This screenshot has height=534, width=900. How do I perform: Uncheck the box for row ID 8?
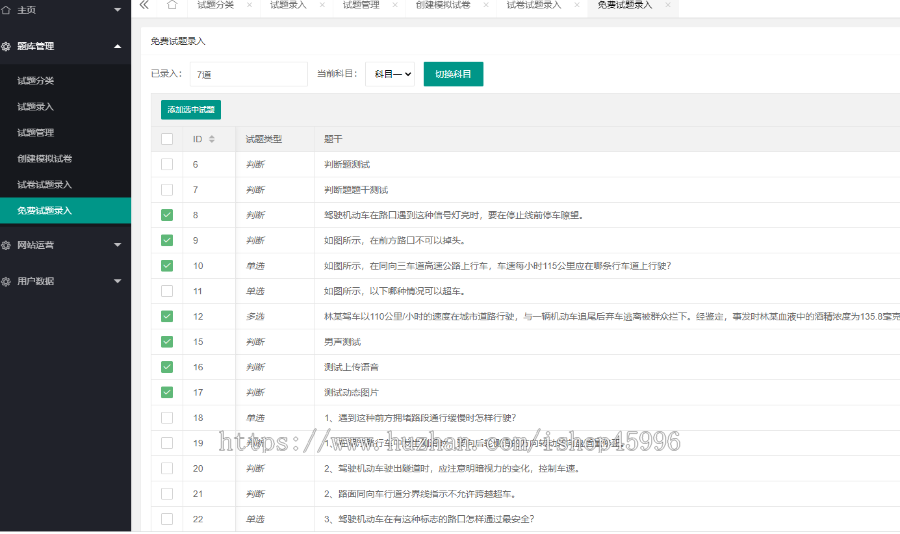(167, 215)
